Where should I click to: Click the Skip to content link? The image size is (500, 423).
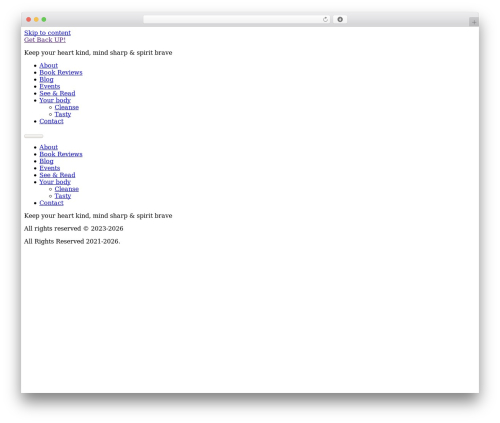pyautogui.click(x=47, y=33)
